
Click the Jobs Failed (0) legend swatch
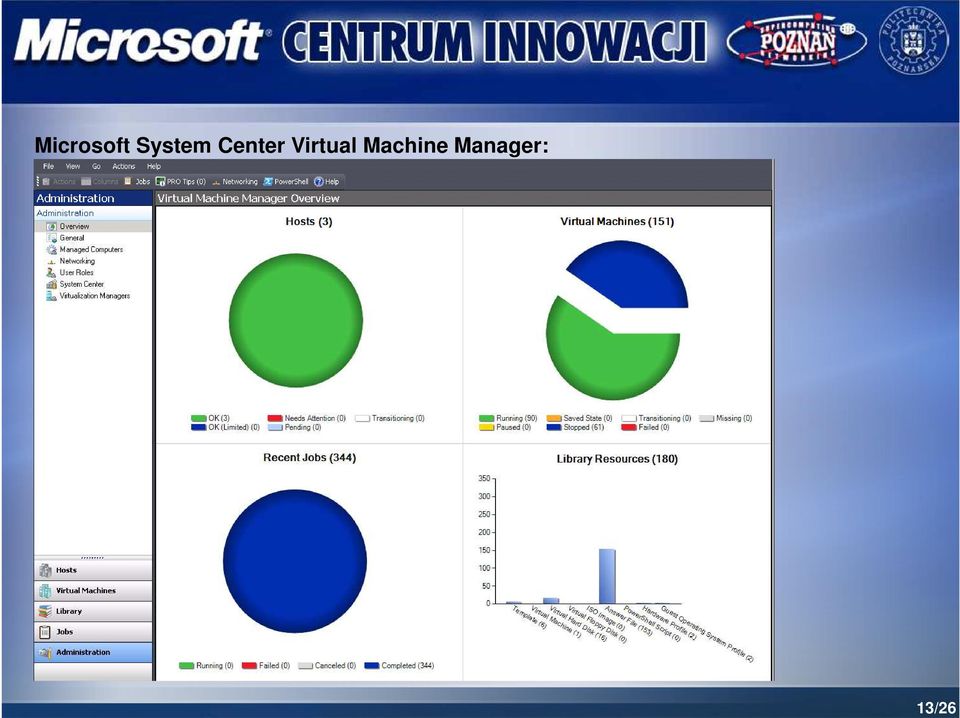[249, 666]
